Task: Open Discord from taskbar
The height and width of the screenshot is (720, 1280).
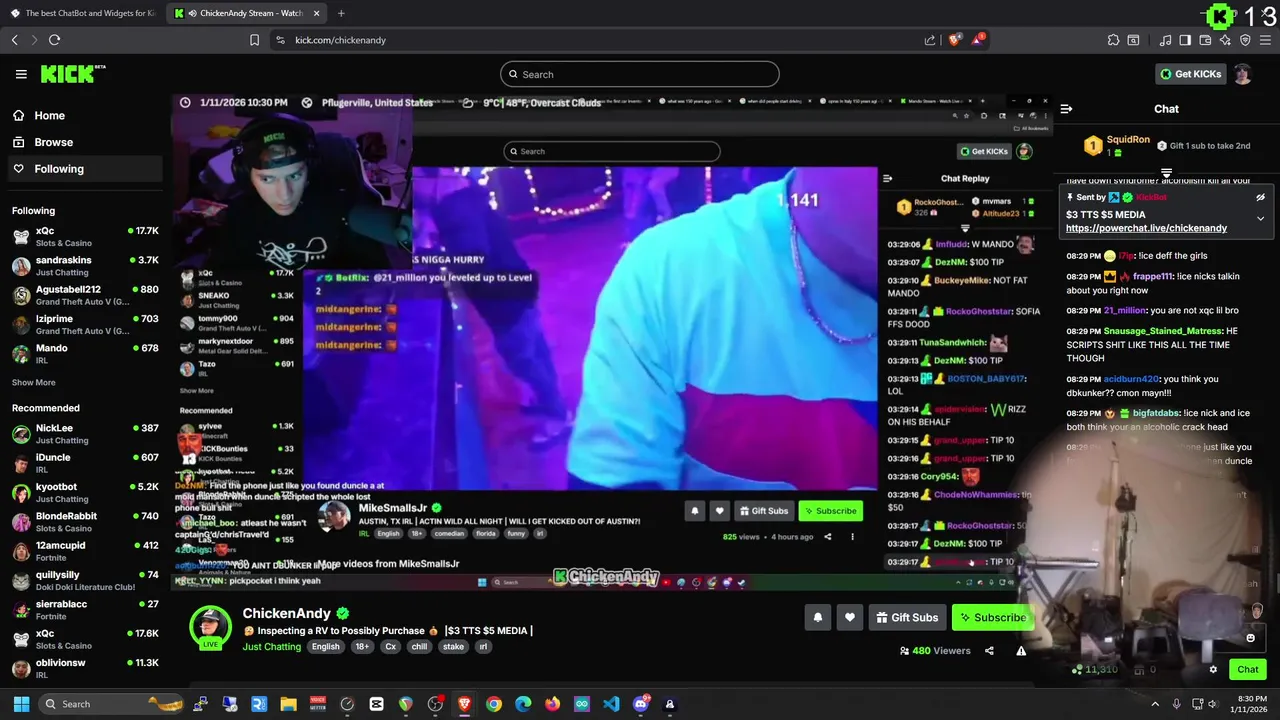Action: coord(641,704)
